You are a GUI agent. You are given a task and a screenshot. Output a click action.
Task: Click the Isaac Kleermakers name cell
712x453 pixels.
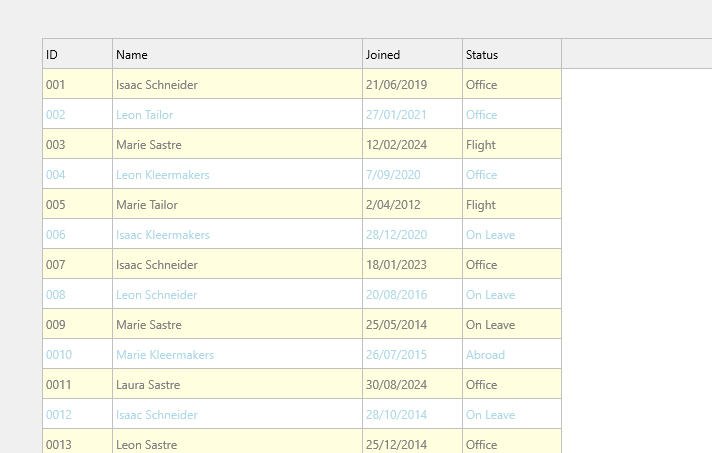237,234
